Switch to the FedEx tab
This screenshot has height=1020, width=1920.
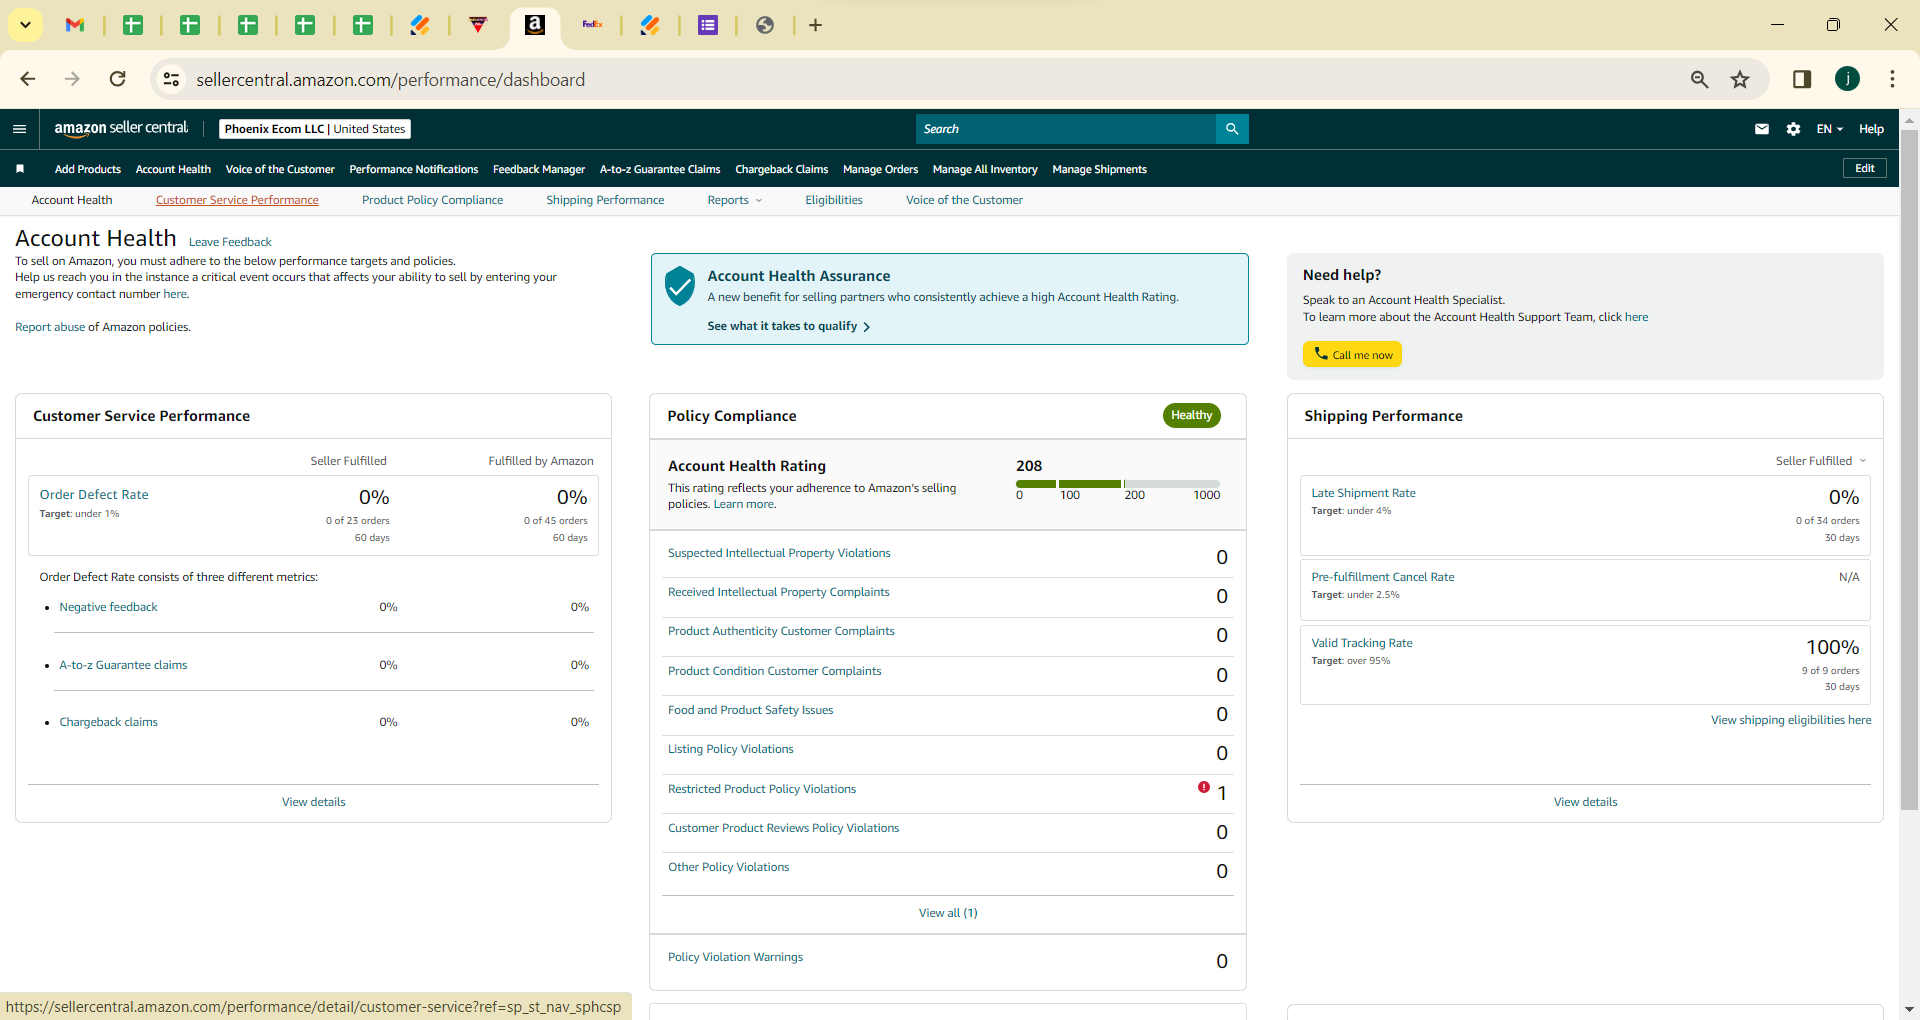click(x=593, y=25)
